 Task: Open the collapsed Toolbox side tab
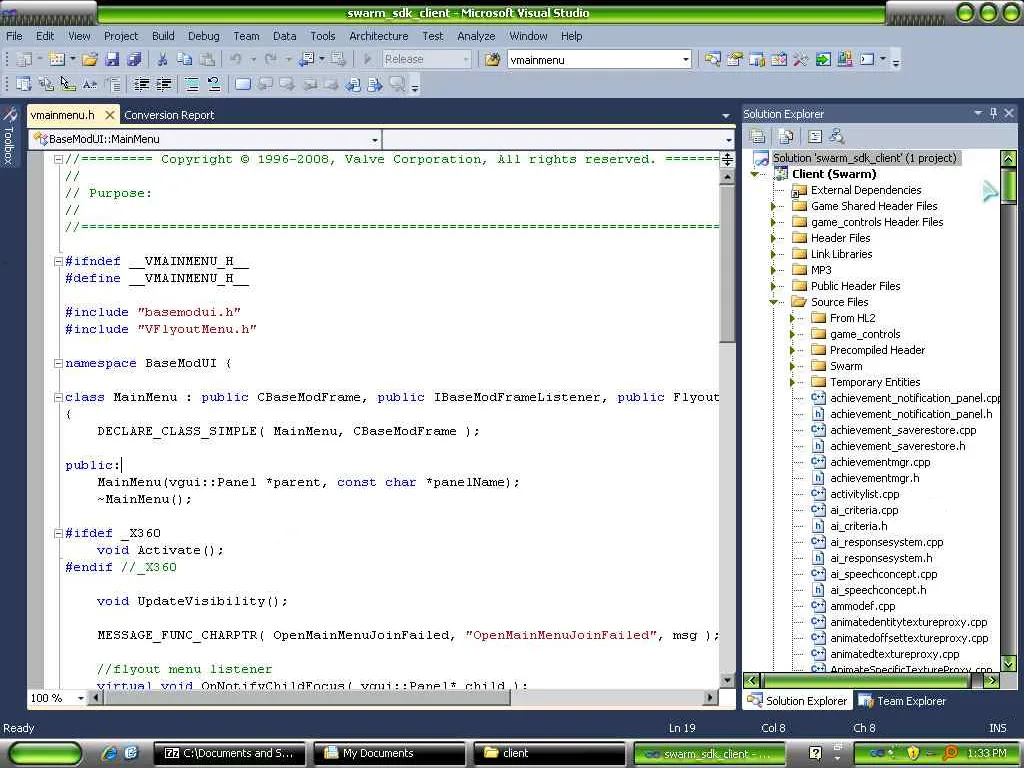coord(9,136)
